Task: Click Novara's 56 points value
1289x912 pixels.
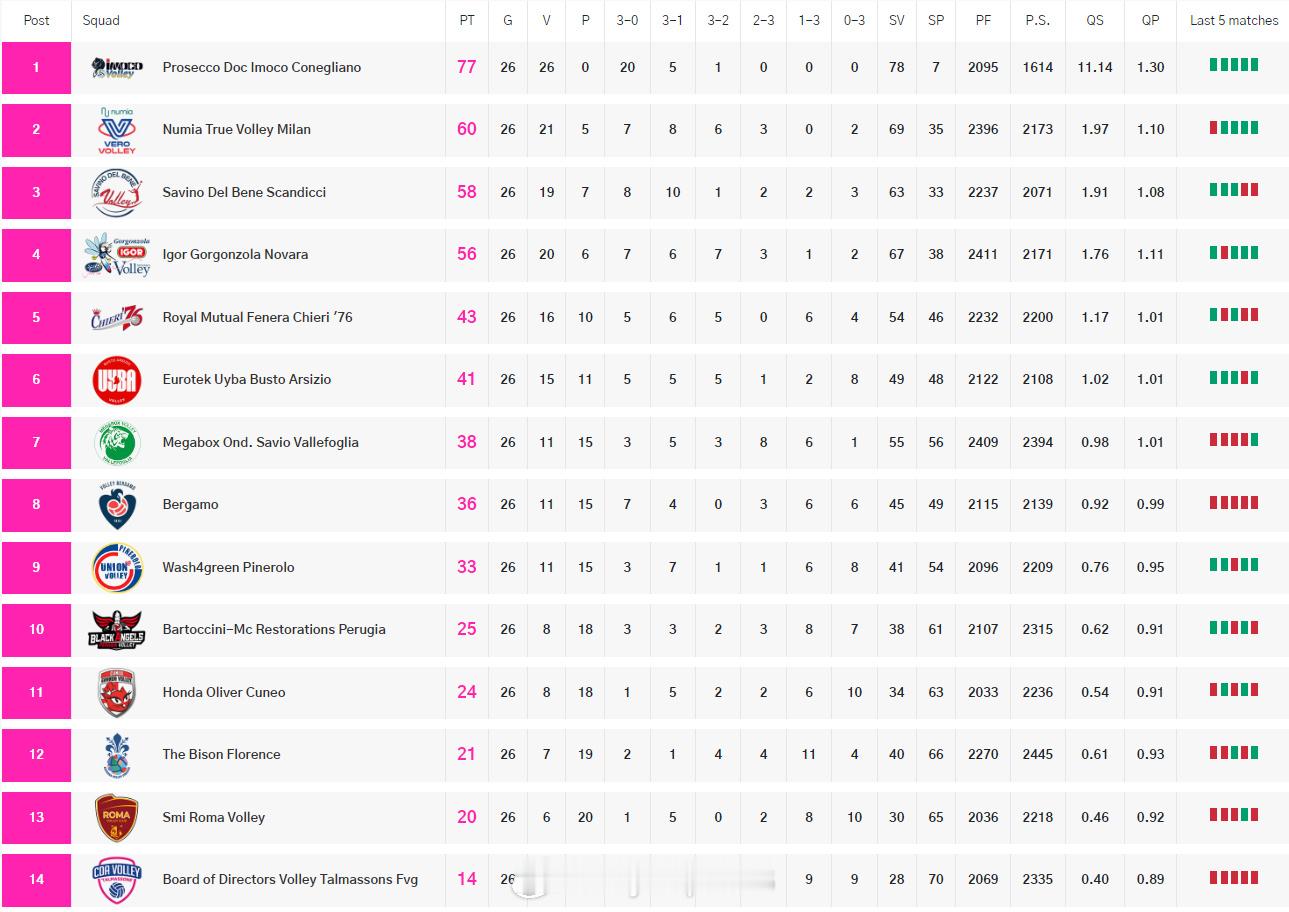Action: pos(467,254)
